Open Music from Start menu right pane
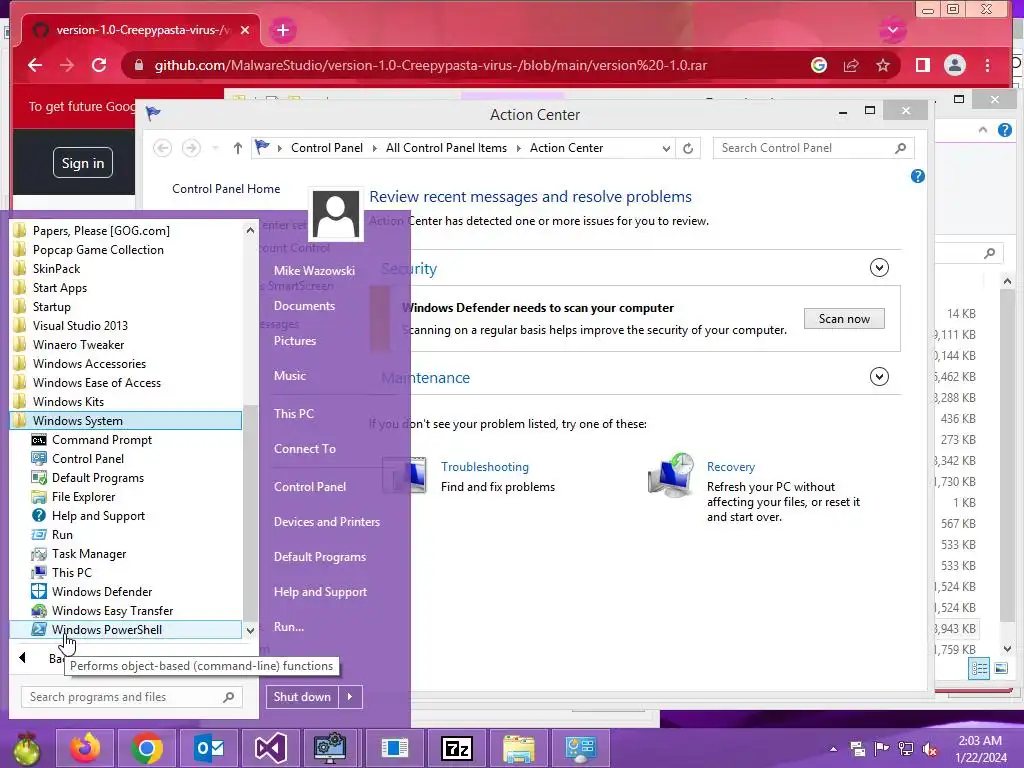This screenshot has width=1024, height=768. click(x=290, y=376)
